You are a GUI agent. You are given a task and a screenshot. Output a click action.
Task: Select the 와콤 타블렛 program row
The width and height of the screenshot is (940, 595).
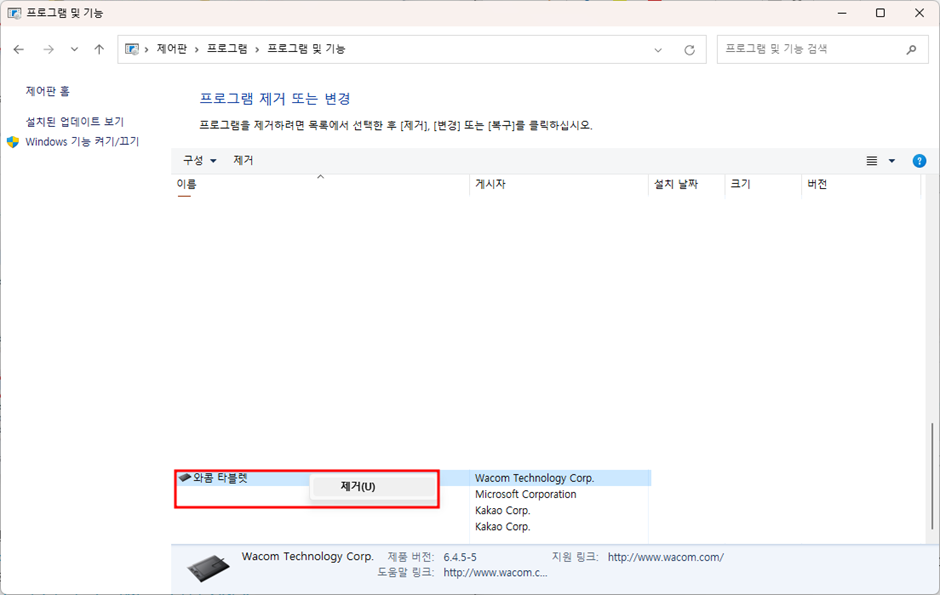pyautogui.click(x=412, y=478)
